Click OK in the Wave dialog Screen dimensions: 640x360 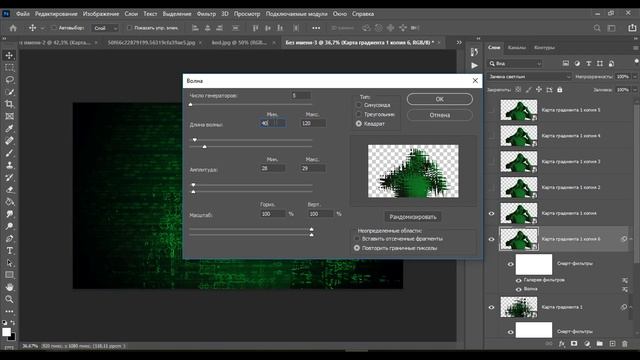[440, 99]
